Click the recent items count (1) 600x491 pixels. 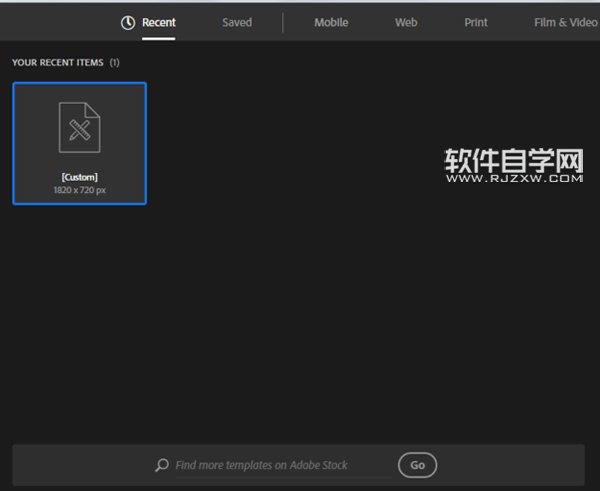click(114, 63)
